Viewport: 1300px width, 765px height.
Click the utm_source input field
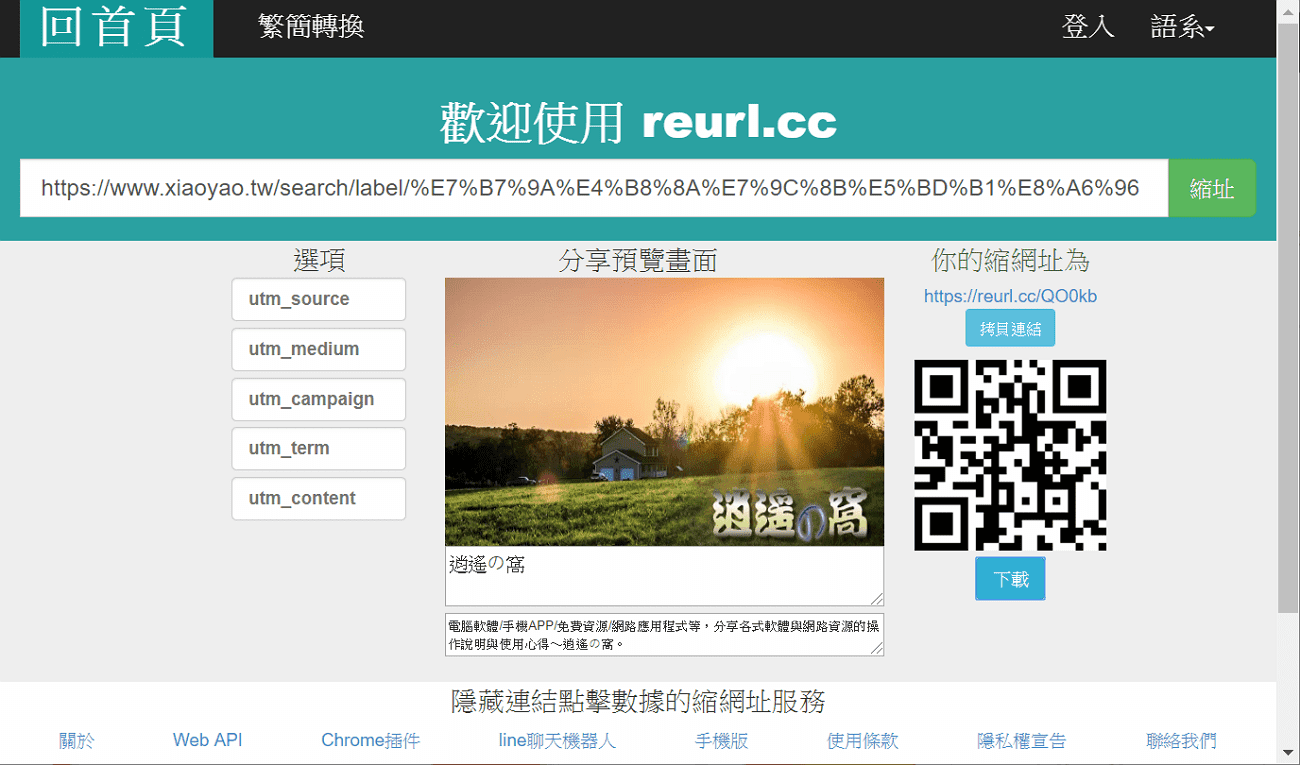[x=318, y=299]
